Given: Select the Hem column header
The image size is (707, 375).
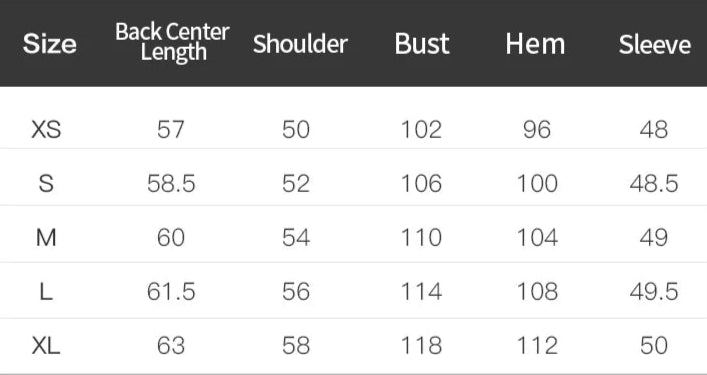Looking at the screenshot, I should pos(535,44).
